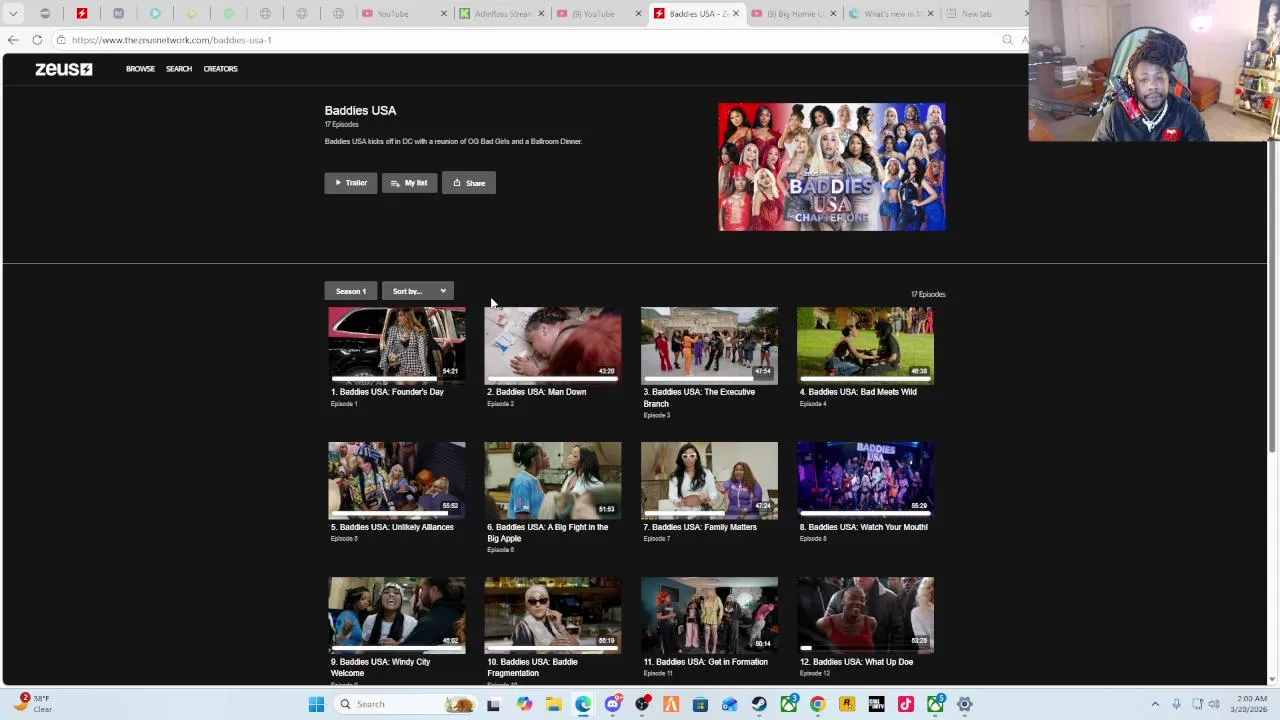Open Steam from the taskbar
The image size is (1280, 720).
[759, 704]
